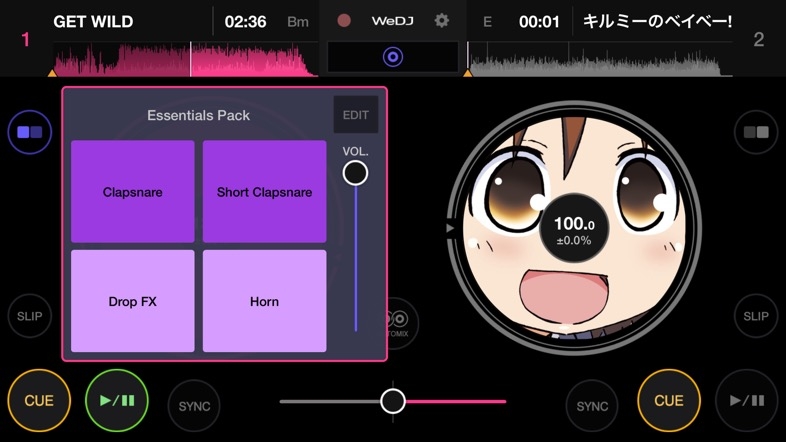Click deck 2 time 00:01
Viewport: 786px width, 442px height.
pos(539,22)
